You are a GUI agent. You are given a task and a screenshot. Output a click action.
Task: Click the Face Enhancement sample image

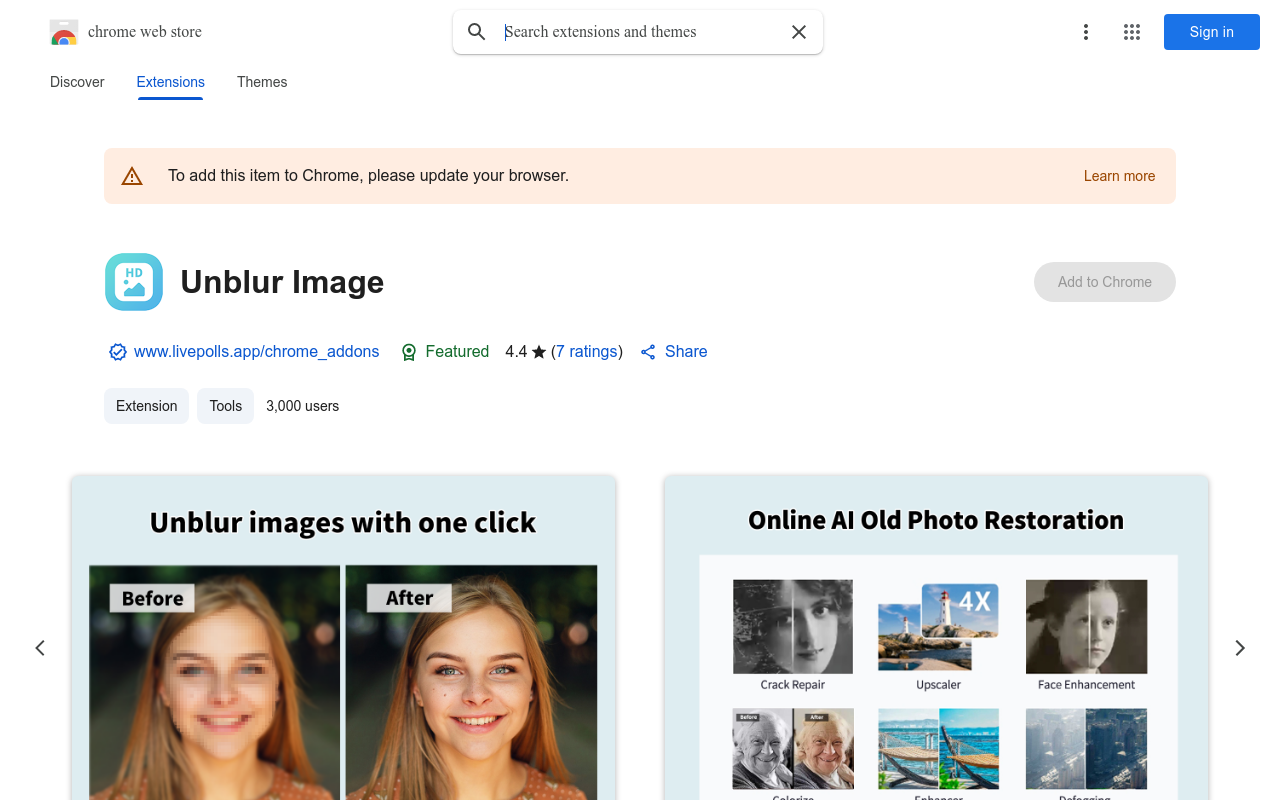click(x=1086, y=626)
